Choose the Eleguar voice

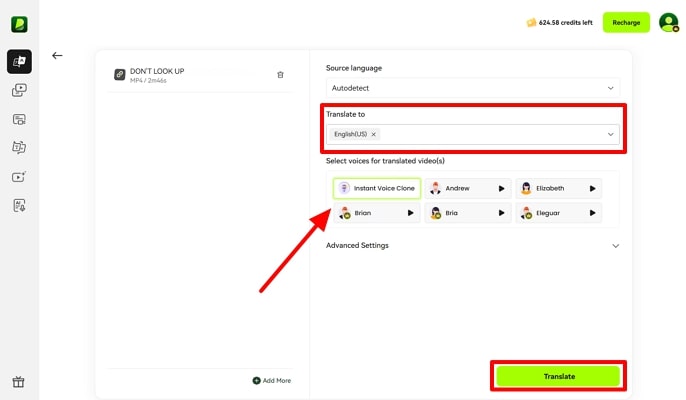coord(558,213)
